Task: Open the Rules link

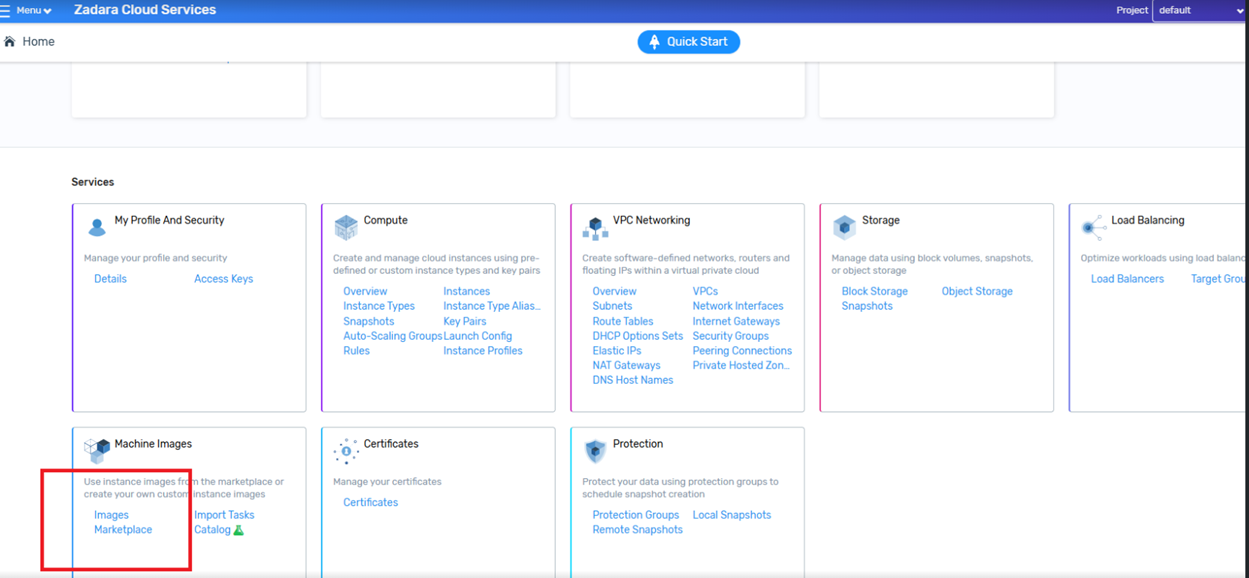Action: [357, 351]
